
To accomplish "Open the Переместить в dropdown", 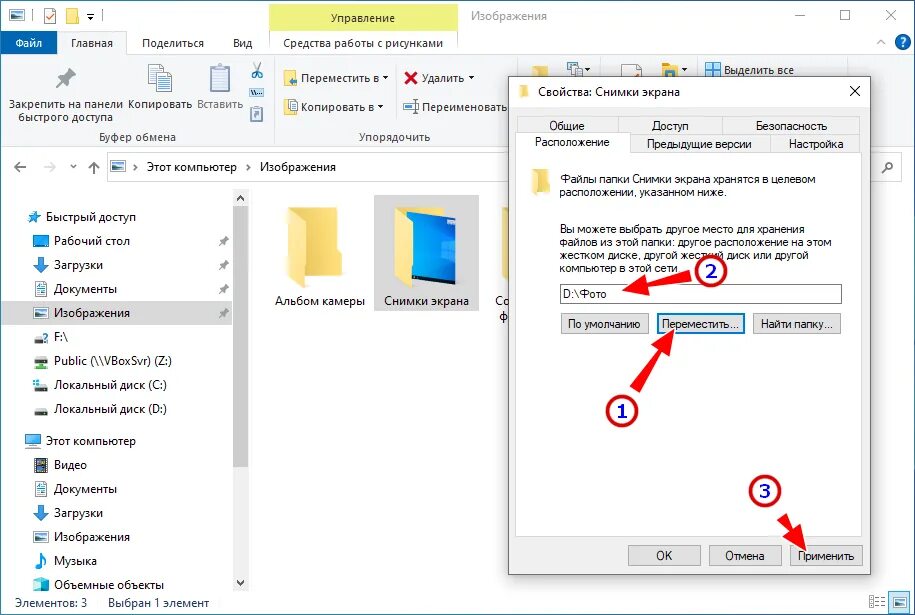I will click(336, 78).
